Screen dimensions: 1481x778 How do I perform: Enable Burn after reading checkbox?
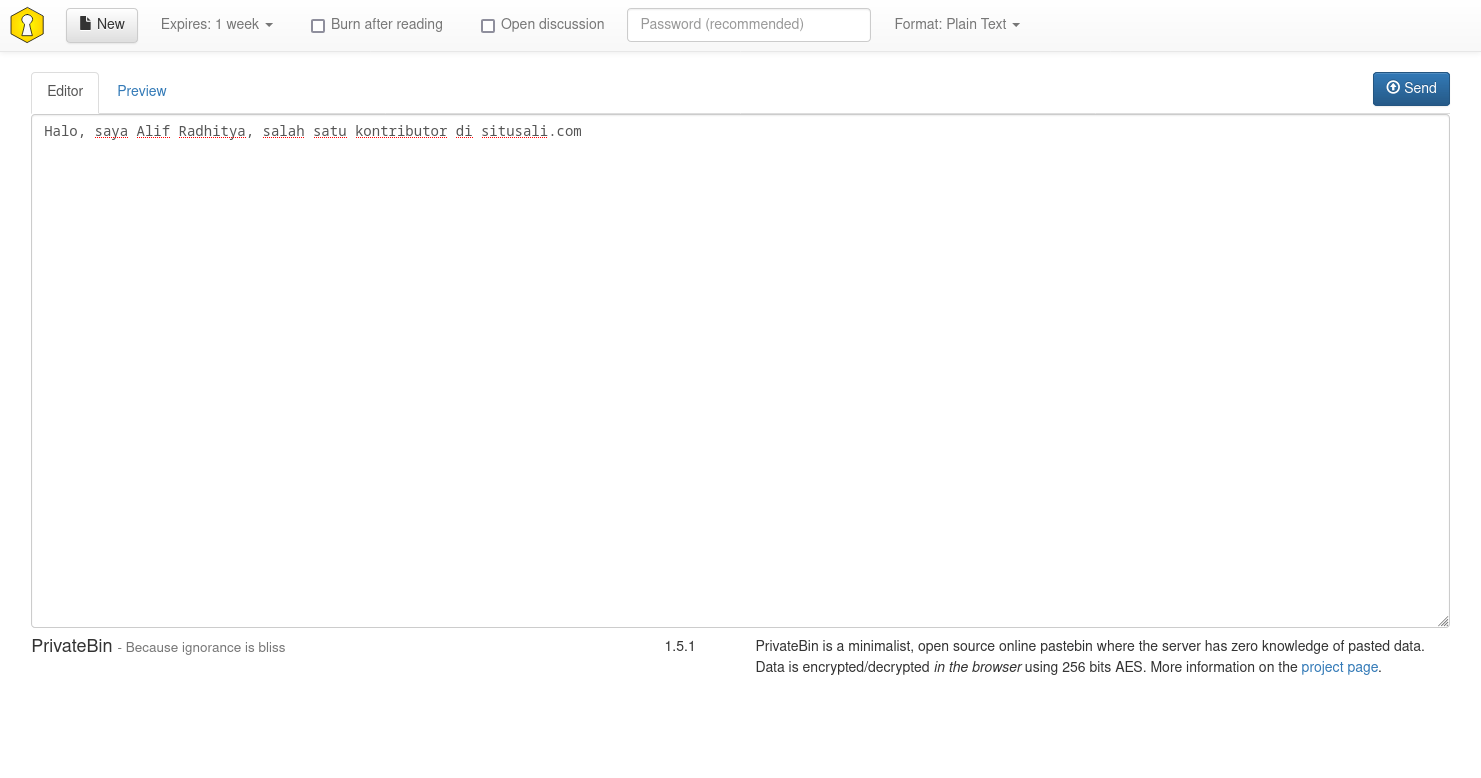318,26
